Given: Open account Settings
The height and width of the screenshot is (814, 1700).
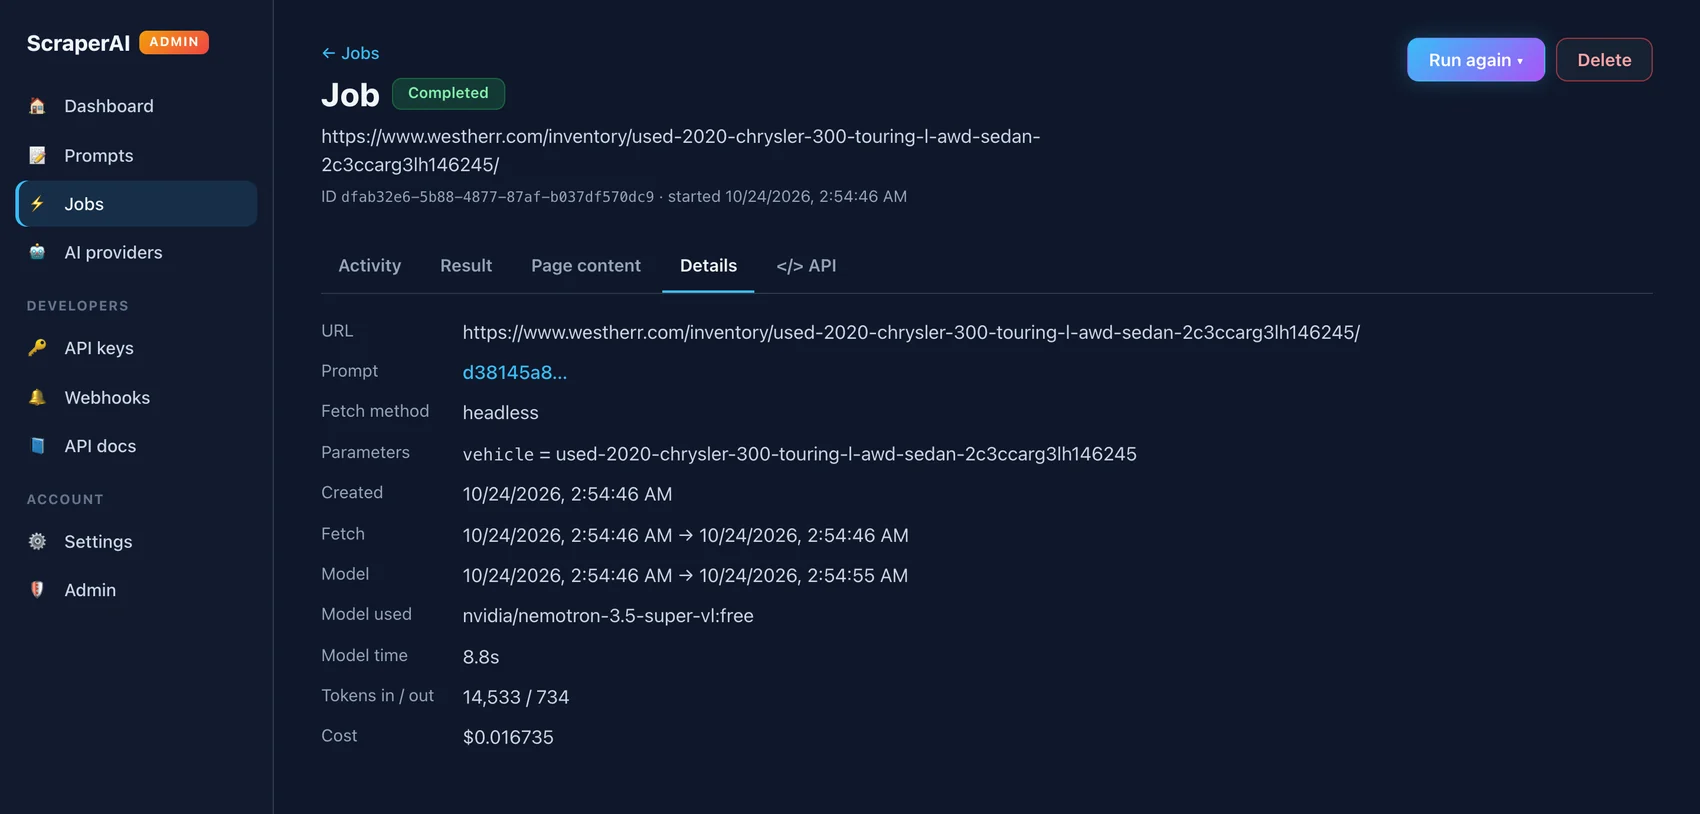Looking at the screenshot, I should tap(136, 541).
